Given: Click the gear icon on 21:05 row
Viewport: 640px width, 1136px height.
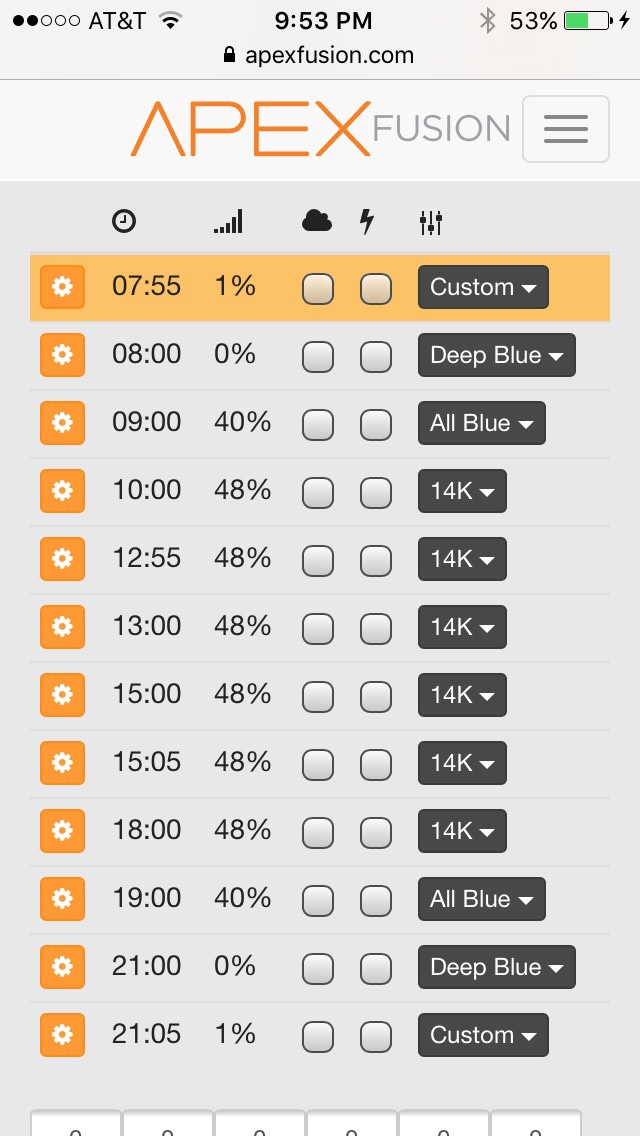Looking at the screenshot, I should coord(62,1035).
